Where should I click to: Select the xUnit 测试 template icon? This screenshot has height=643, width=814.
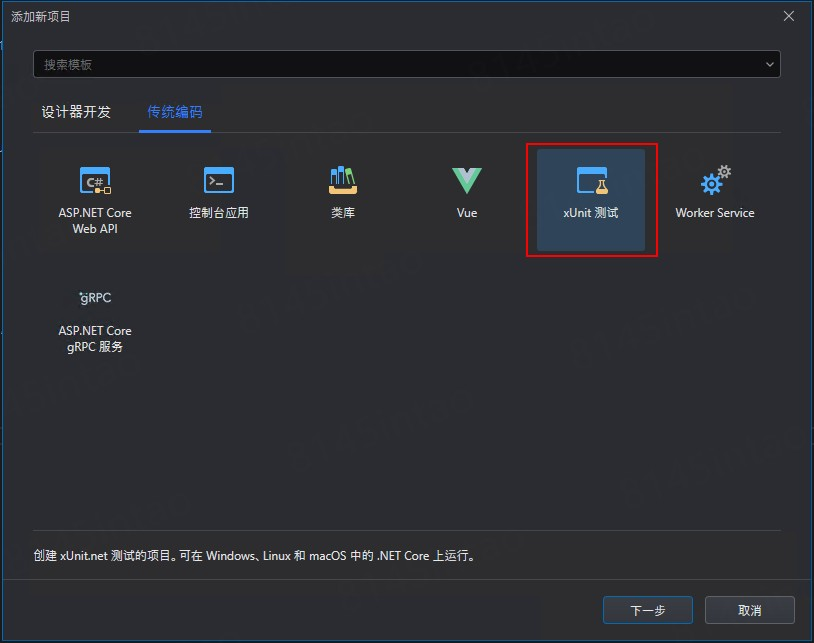tap(591, 180)
